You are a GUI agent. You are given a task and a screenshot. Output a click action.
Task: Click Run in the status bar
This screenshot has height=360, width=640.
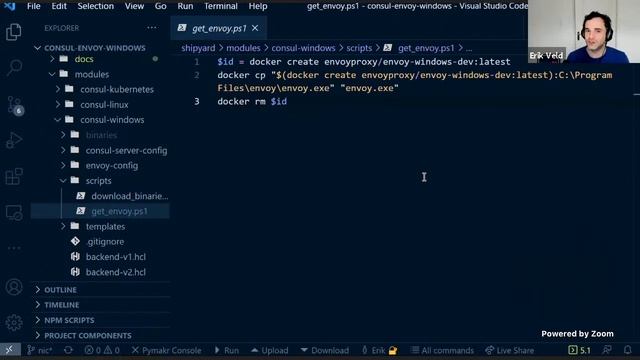tap(227, 350)
